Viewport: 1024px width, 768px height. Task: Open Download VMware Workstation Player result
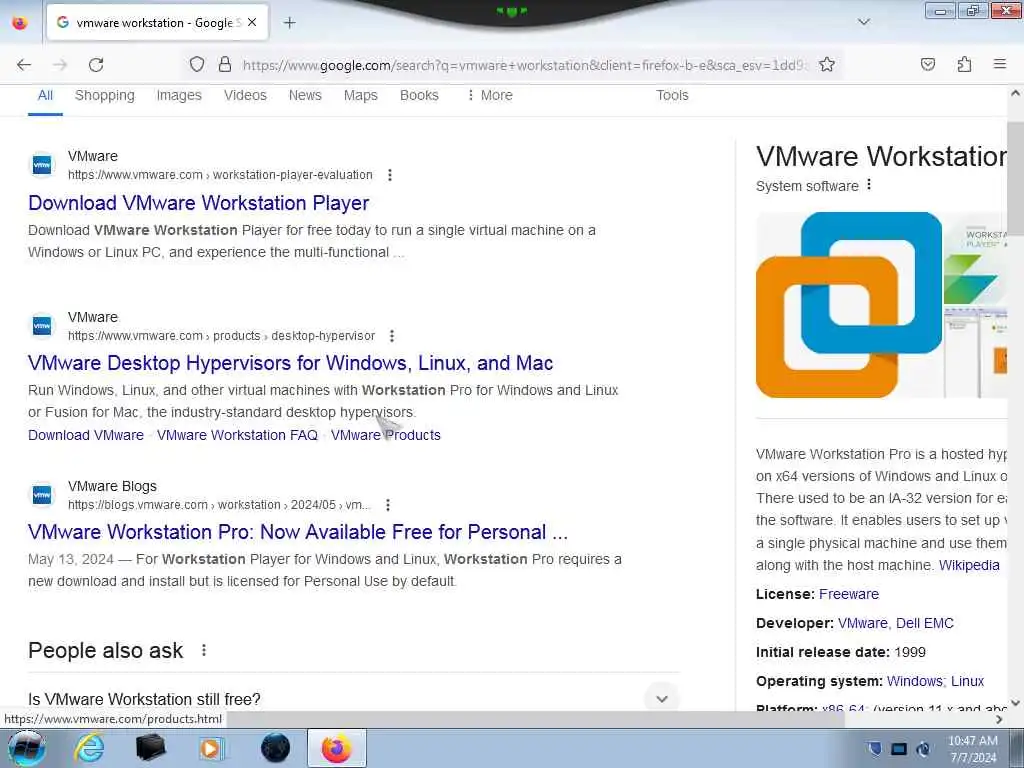(x=199, y=203)
